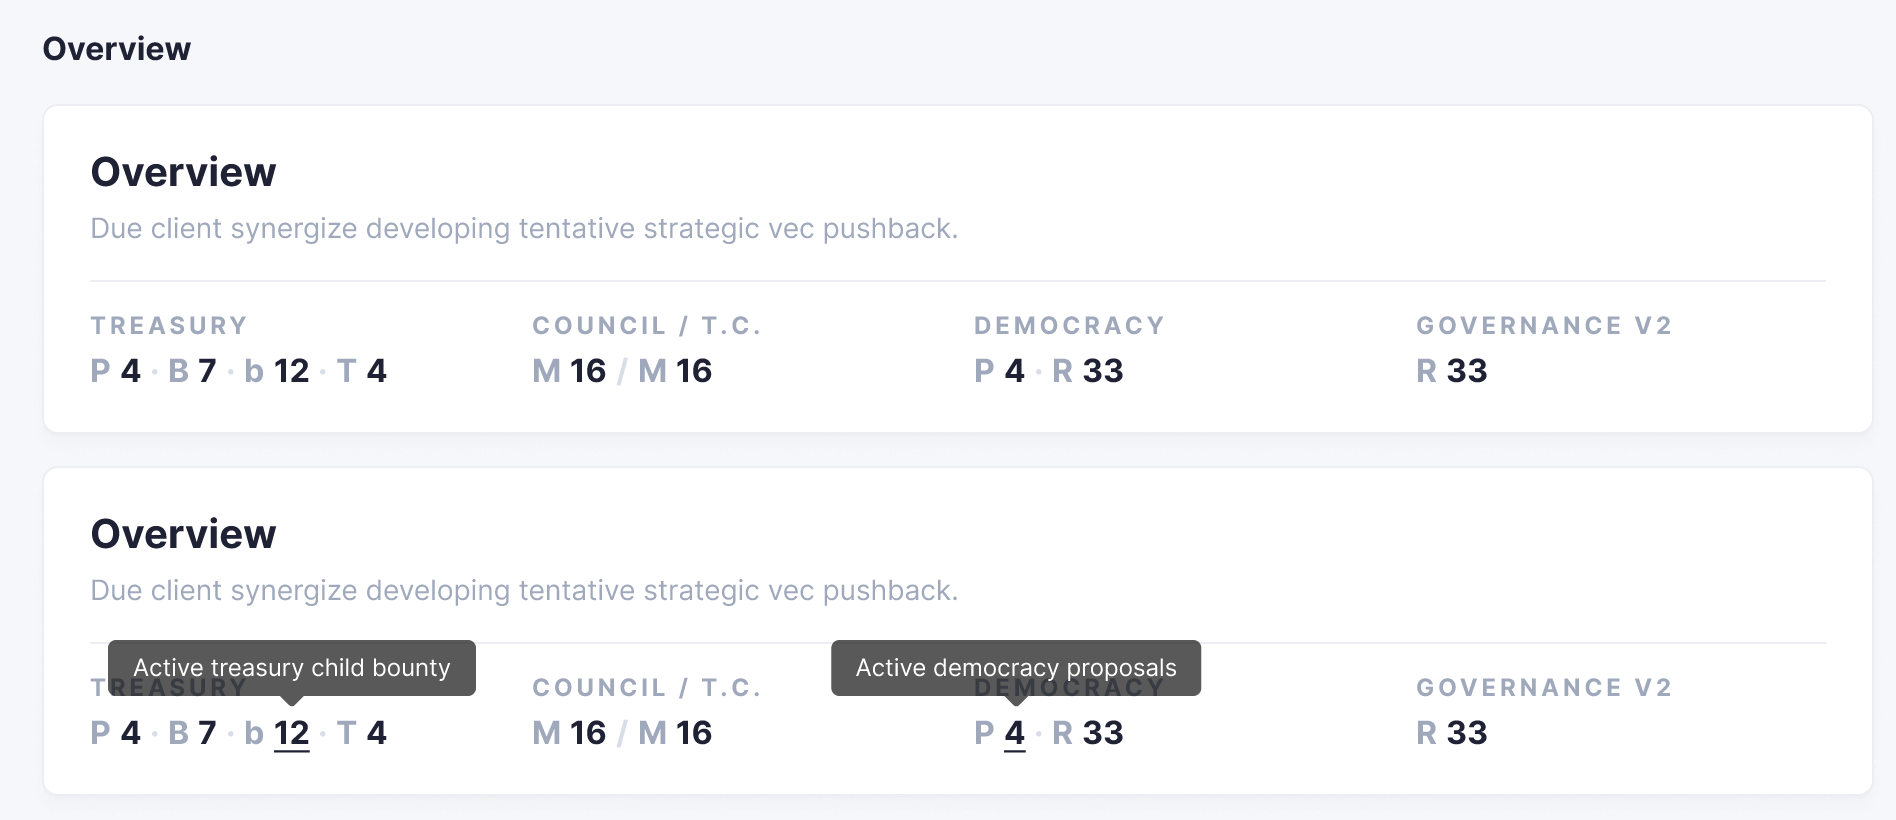Screen dimensions: 1896x820
Task: Select the Treasury tips "T" stat icon
Action: point(345,370)
